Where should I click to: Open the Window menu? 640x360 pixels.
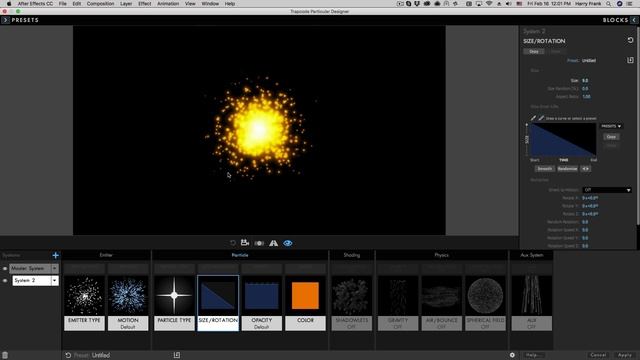(210, 4)
